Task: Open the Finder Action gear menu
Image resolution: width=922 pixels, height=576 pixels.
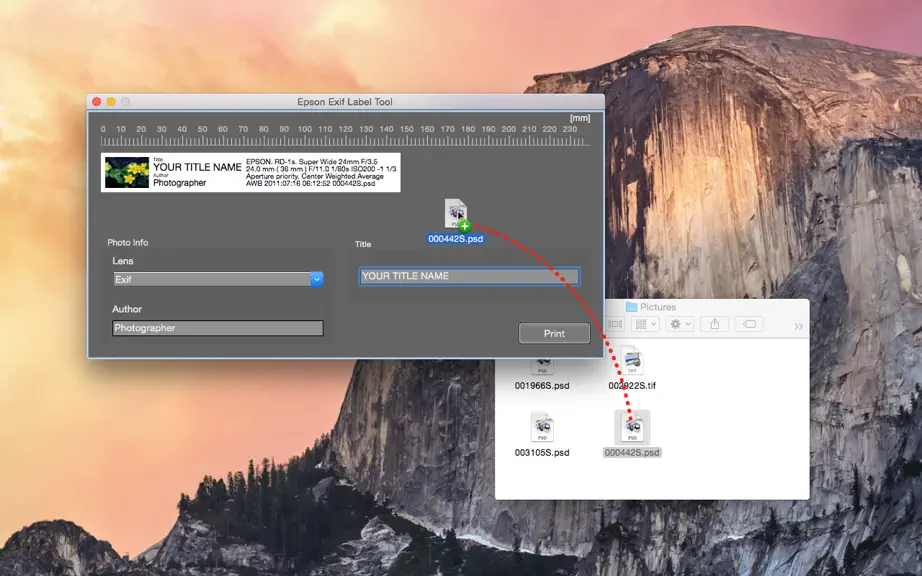Action: click(x=681, y=324)
